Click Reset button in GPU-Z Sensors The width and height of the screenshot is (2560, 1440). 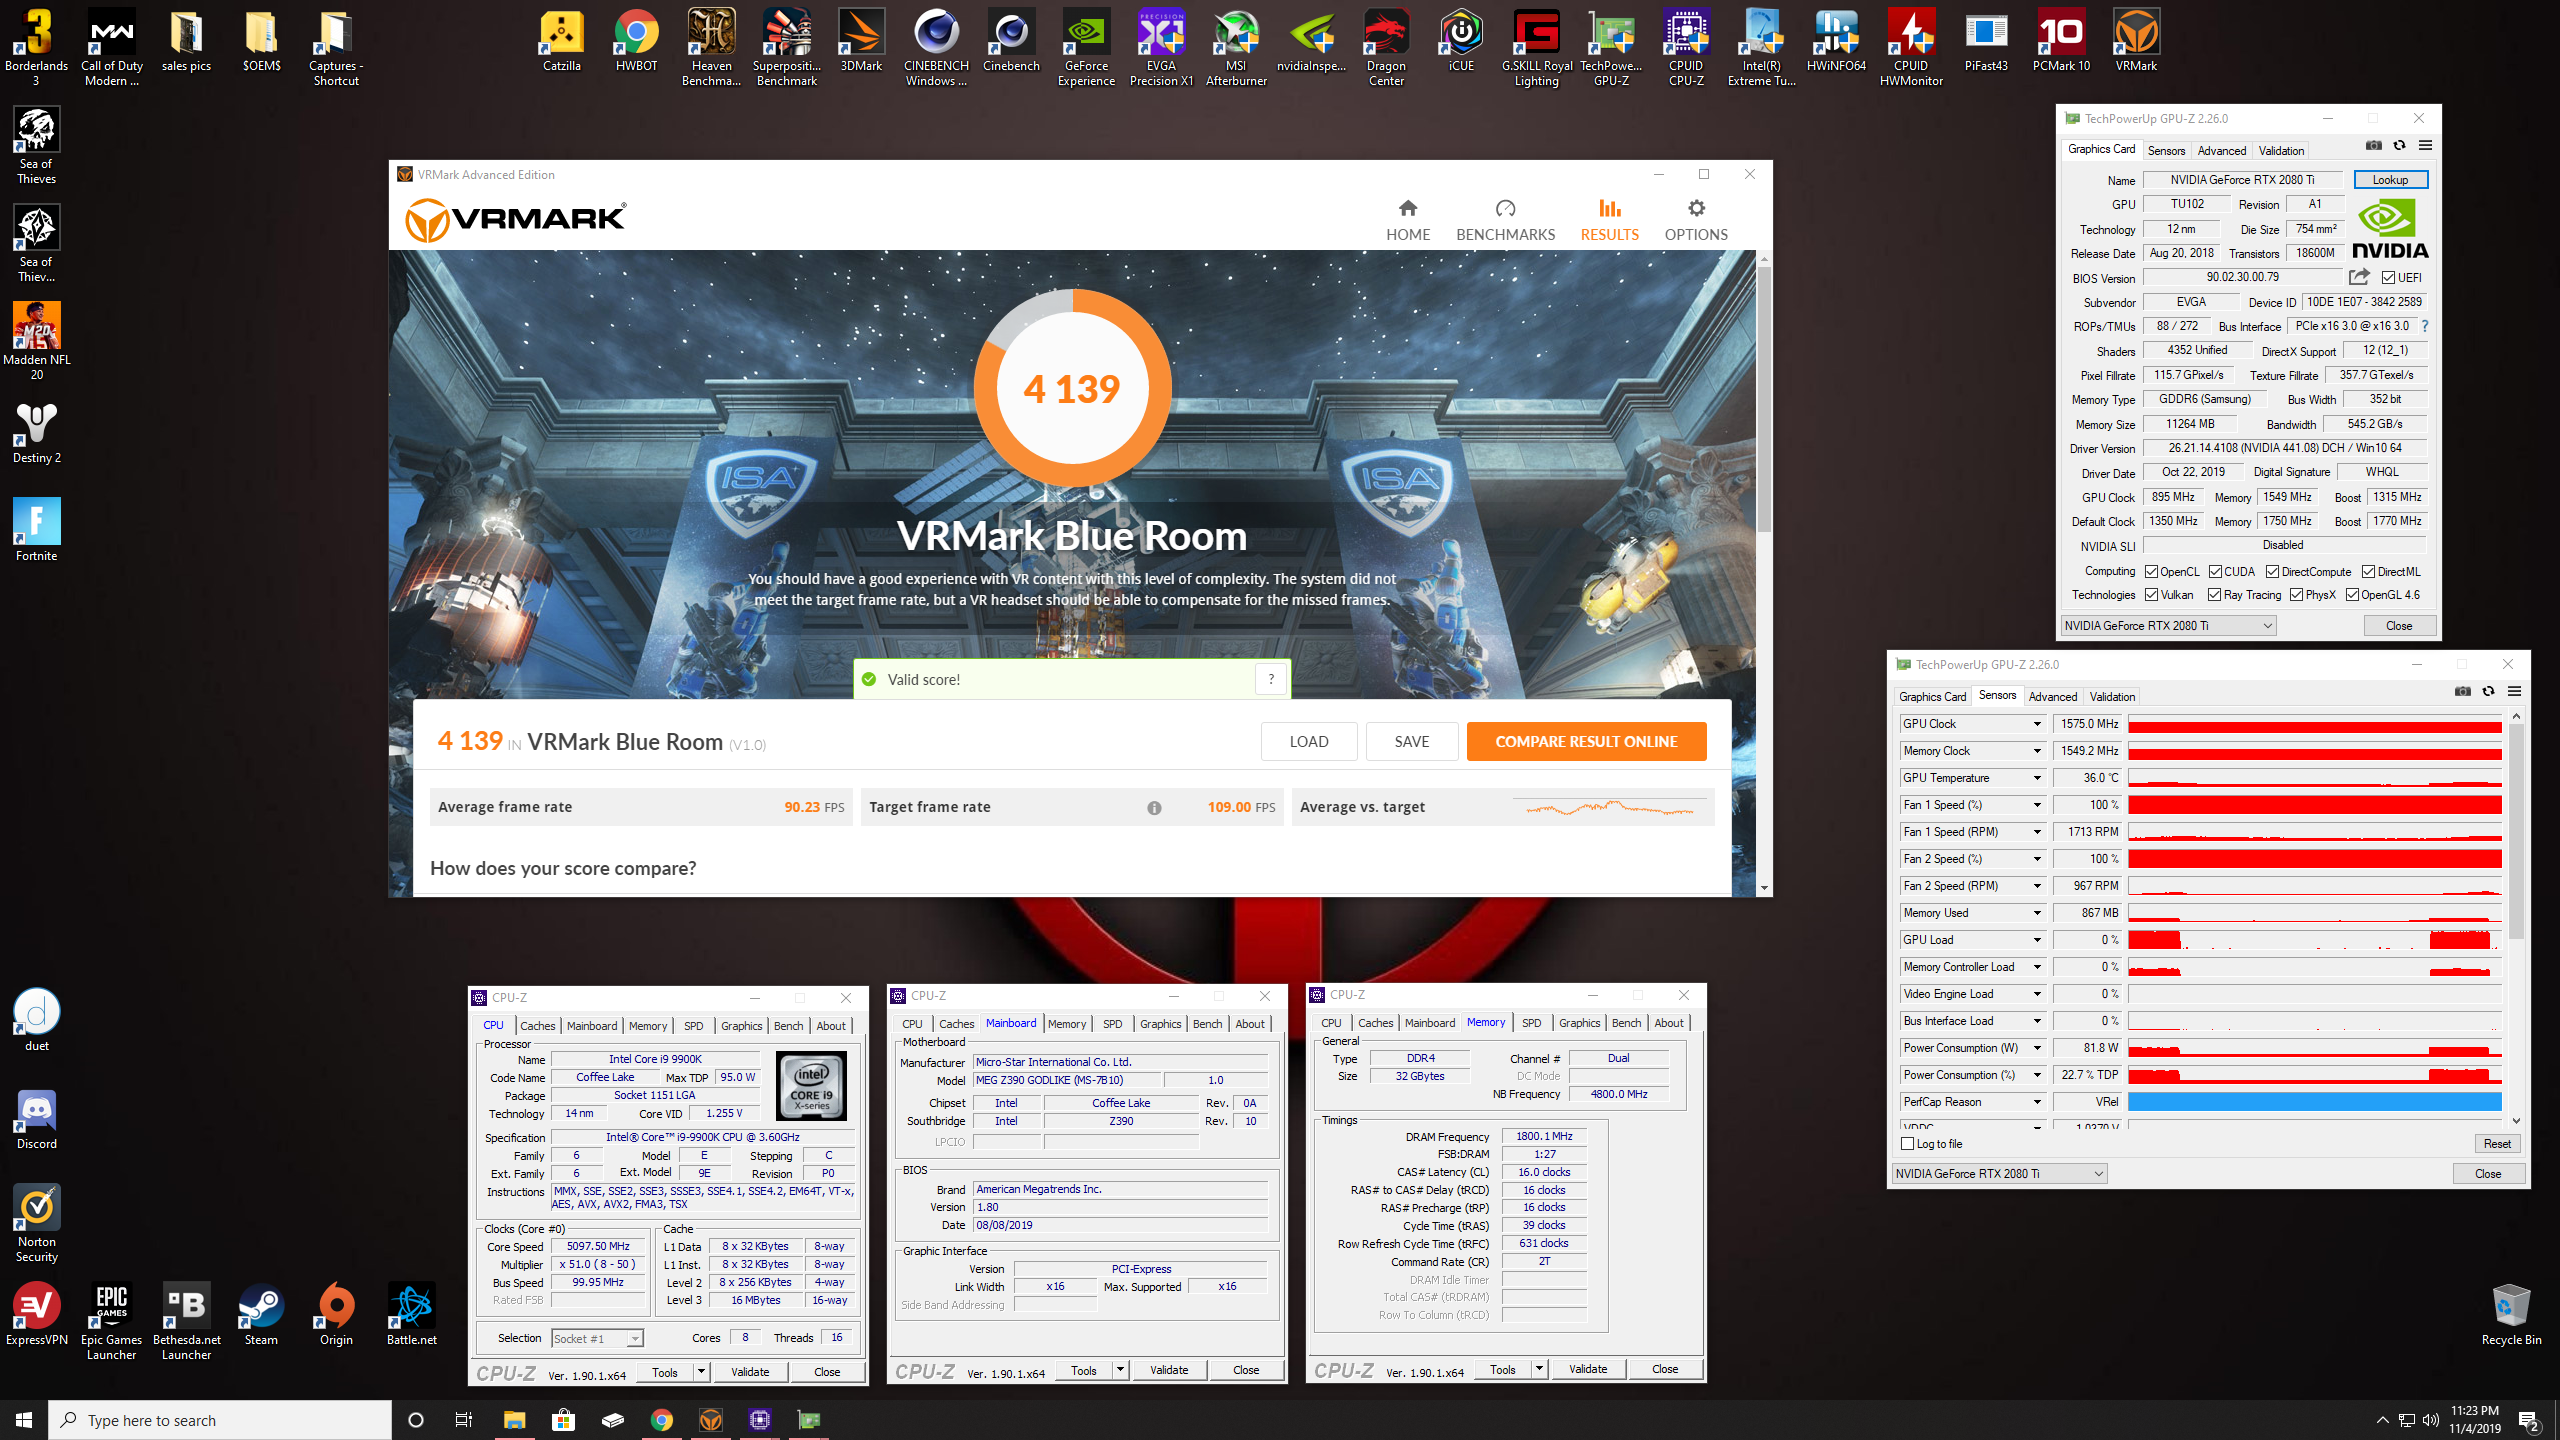pos(2496,1144)
